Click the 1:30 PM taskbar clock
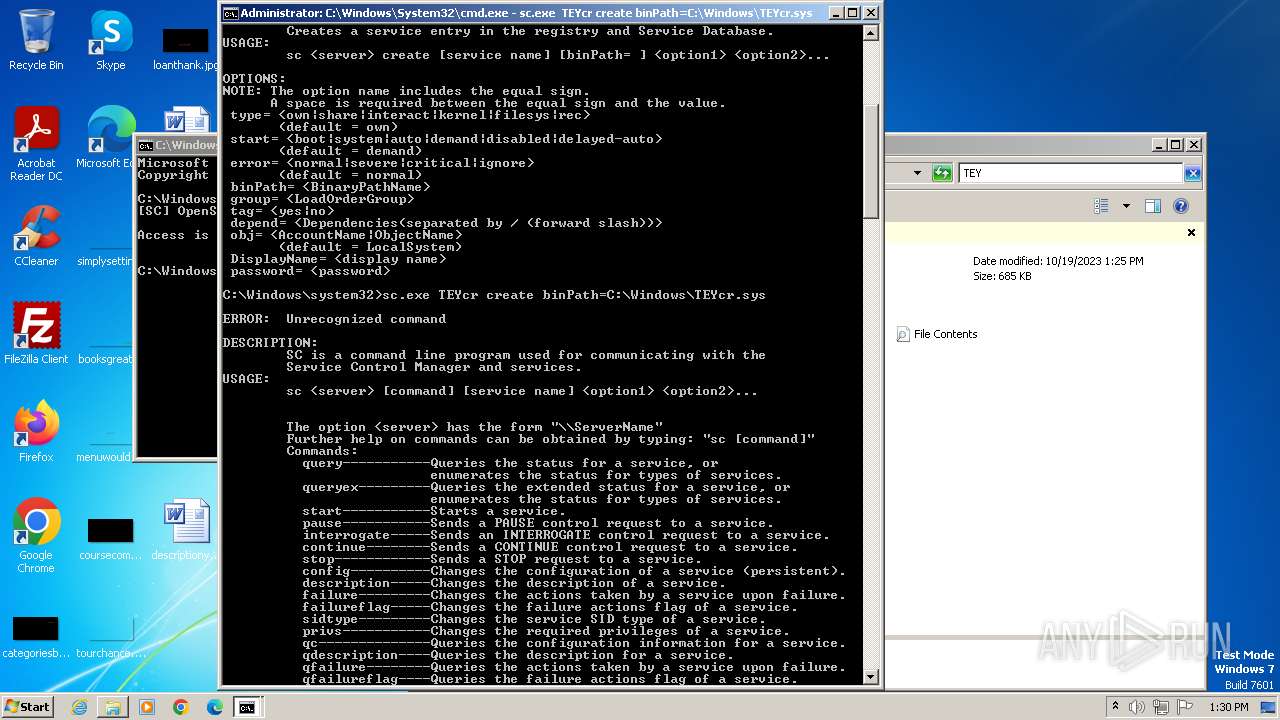1280x720 pixels. (1228, 707)
